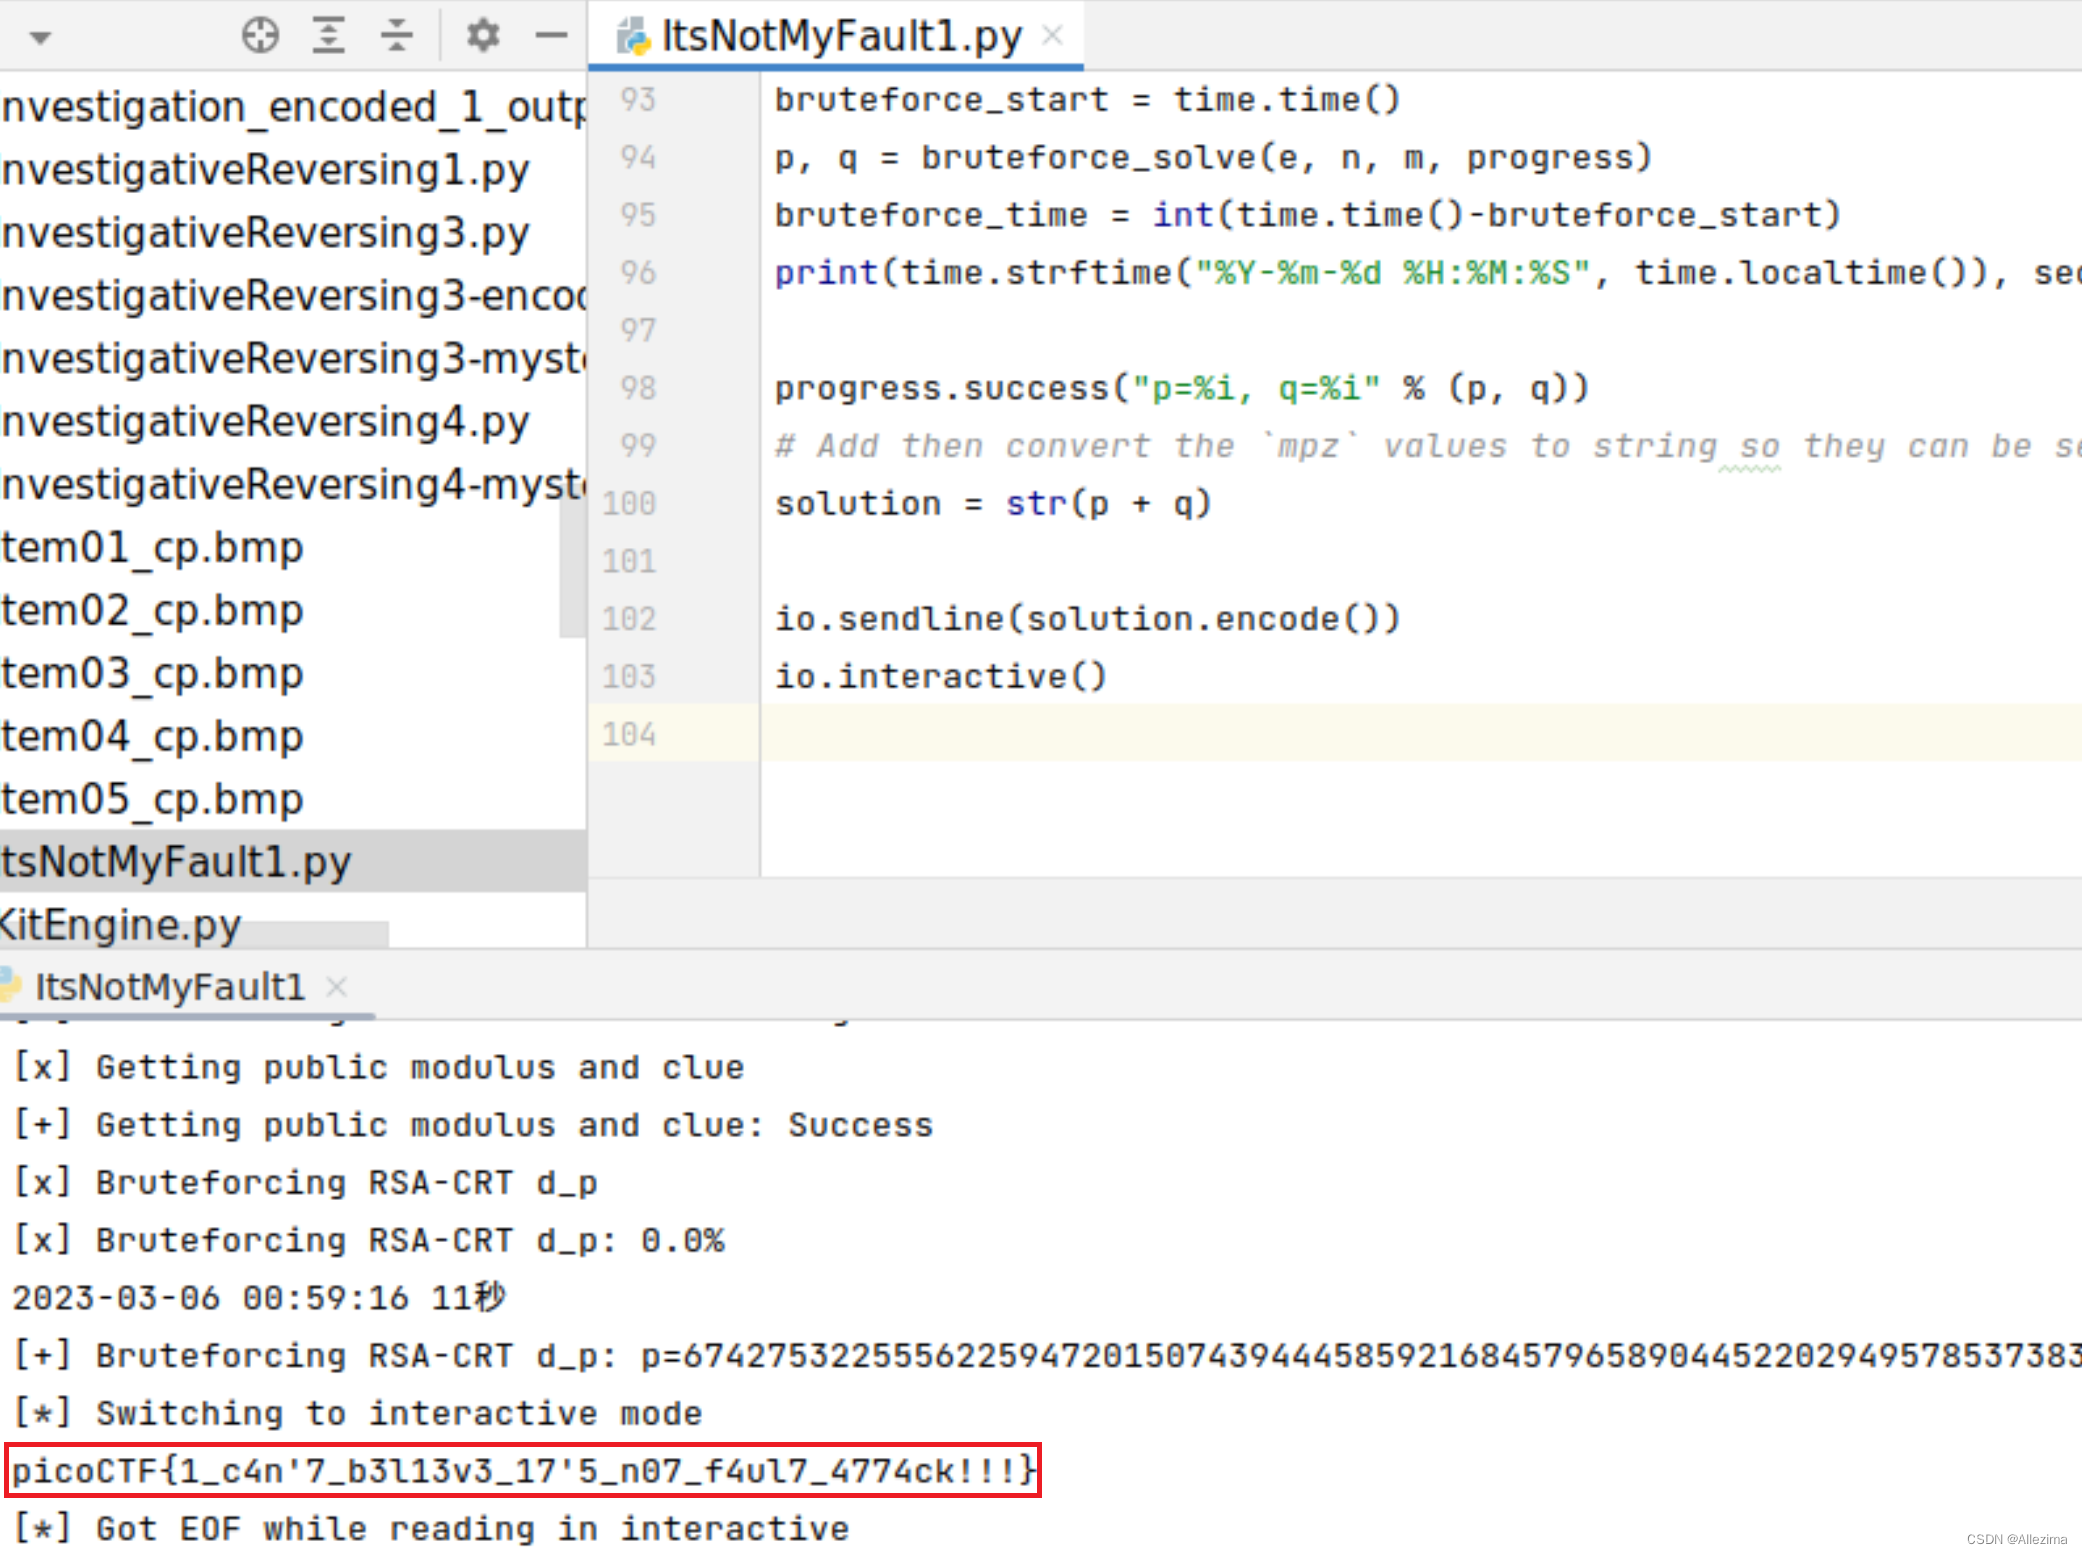This screenshot has width=2082, height=1554.
Task: Click the locate/select opened file target icon
Action: pyautogui.click(x=260, y=35)
